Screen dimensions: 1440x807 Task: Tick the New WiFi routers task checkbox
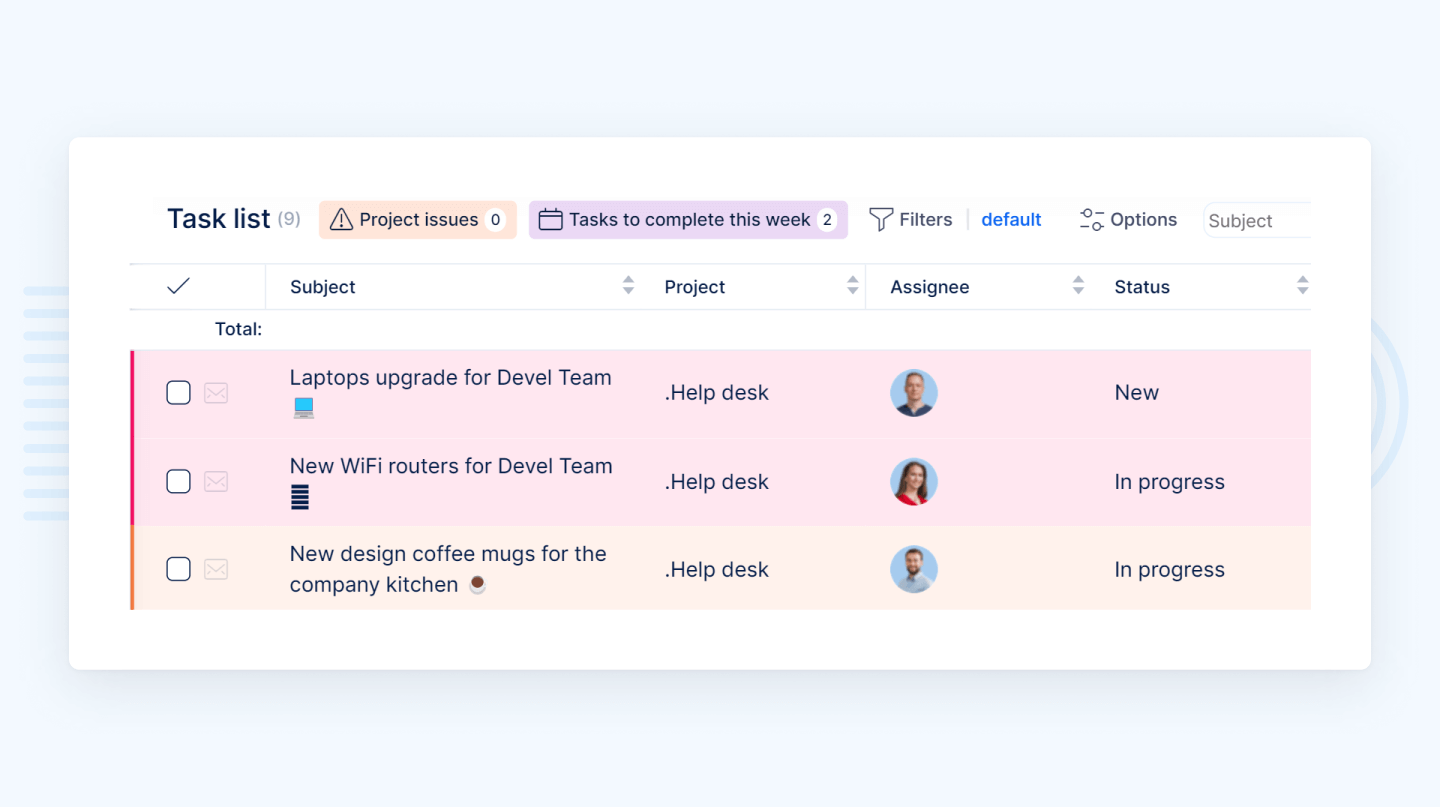pos(178,482)
